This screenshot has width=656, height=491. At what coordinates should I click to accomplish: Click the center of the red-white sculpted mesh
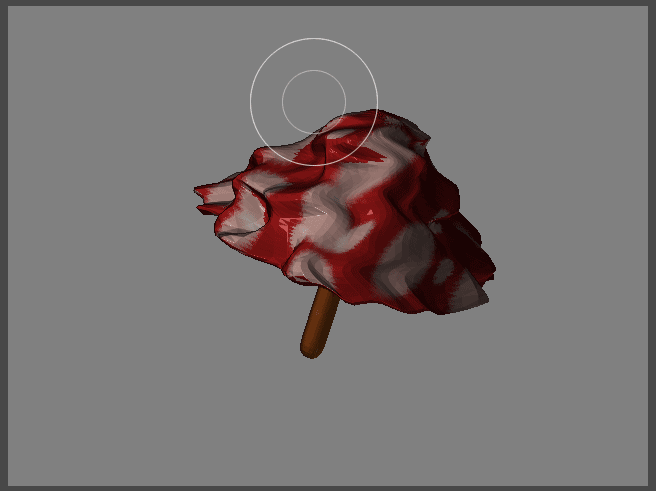point(350,215)
